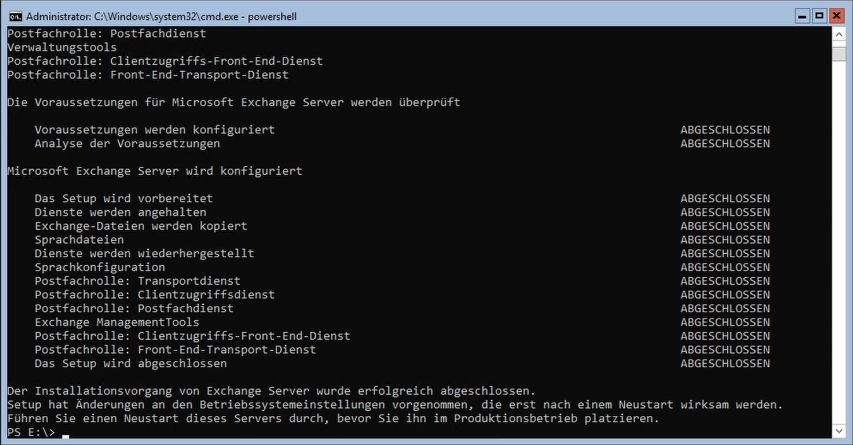Click the scrollbar up arrow

tap(839, 34)
